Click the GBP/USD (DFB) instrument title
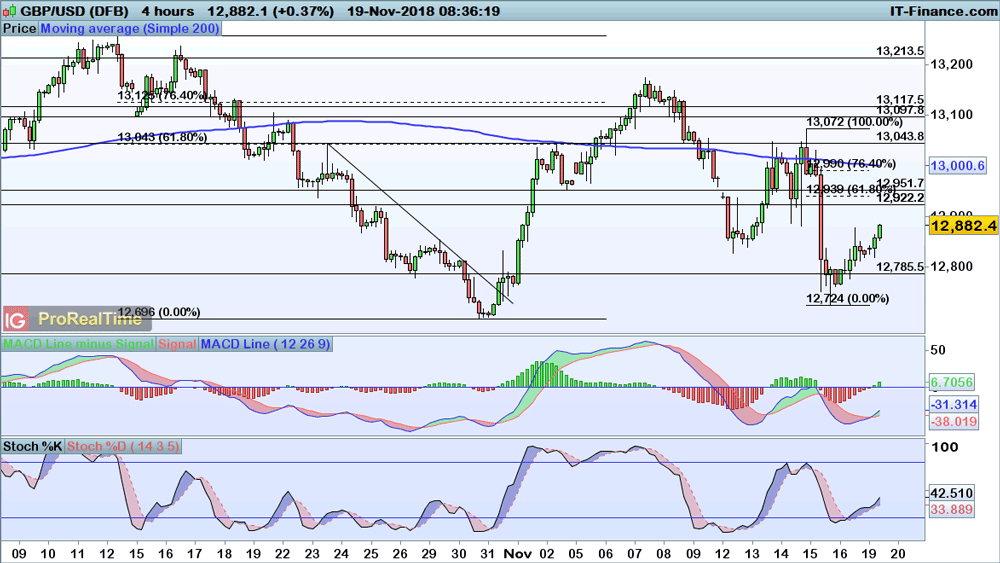Viewport: 1000px width, 563px height. [x=75, y=11]
